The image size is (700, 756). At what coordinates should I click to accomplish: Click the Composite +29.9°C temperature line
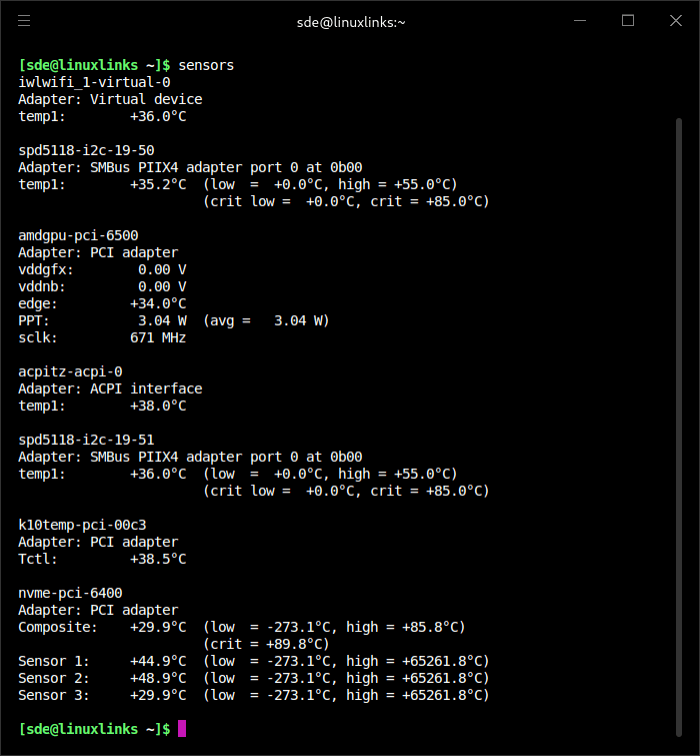pos(158,627)
